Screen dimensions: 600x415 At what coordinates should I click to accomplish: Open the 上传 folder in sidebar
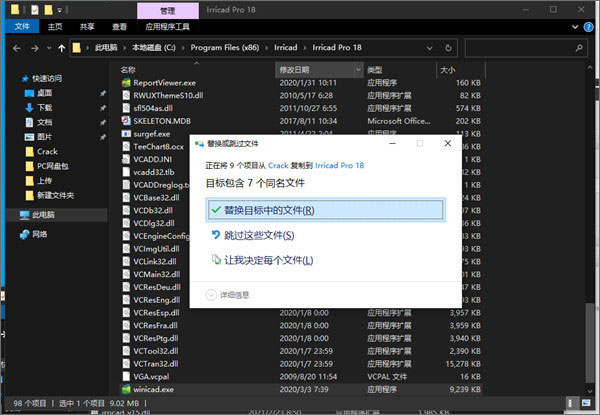click(39, 181)
